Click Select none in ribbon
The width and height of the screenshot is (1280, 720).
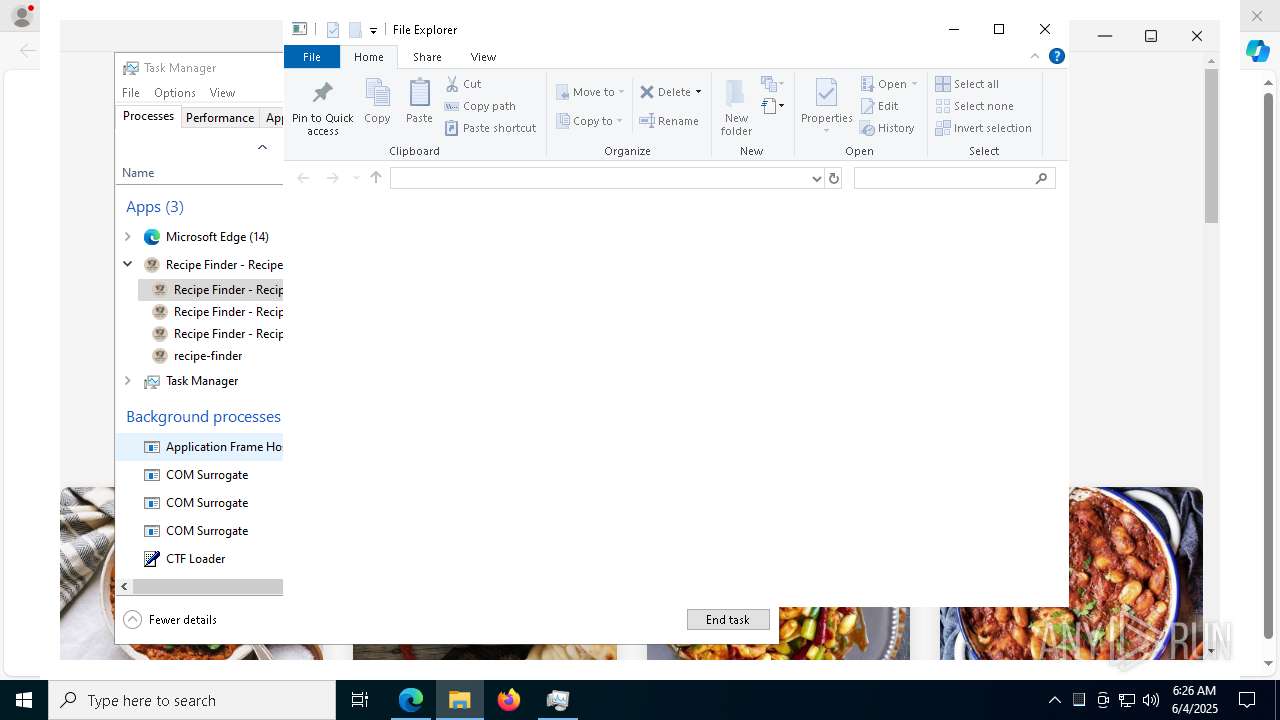974,106
